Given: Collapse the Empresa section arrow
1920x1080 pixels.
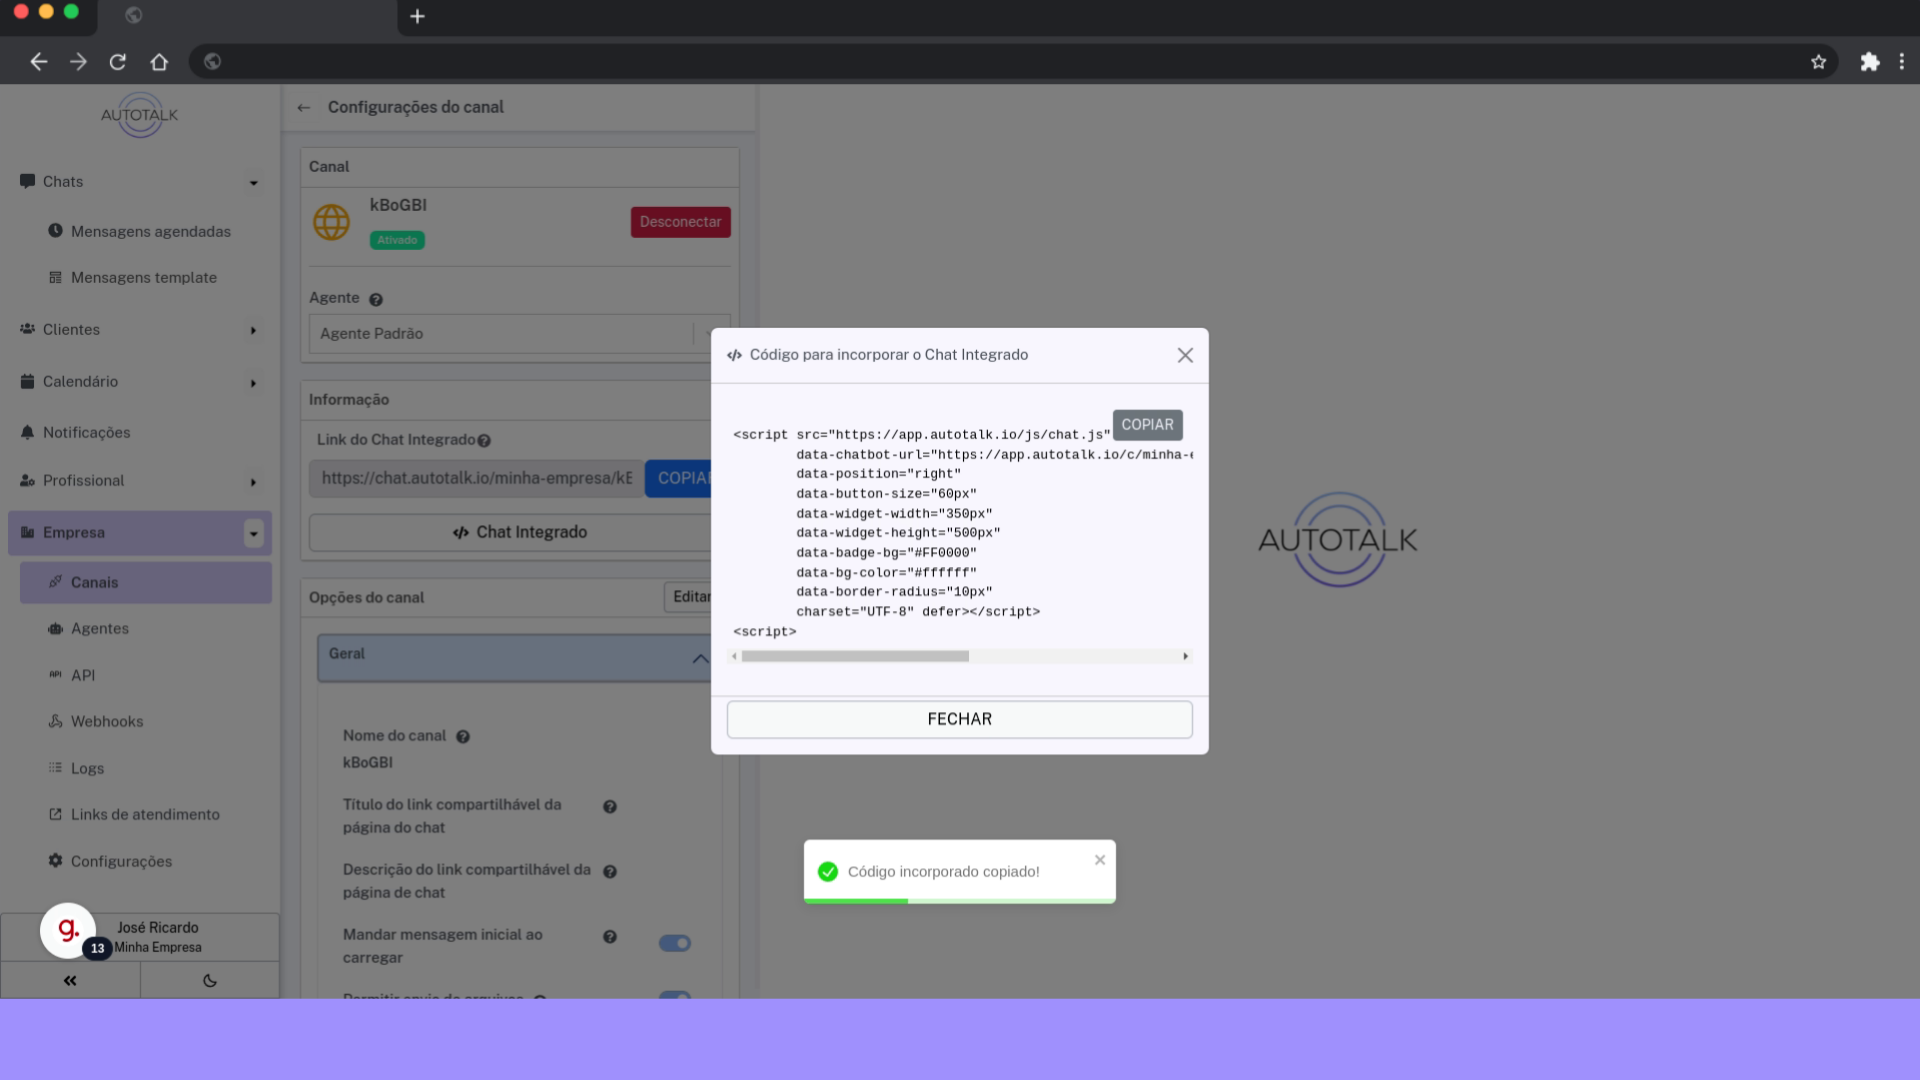Looking at the screenshot, I should coord(253,533).
